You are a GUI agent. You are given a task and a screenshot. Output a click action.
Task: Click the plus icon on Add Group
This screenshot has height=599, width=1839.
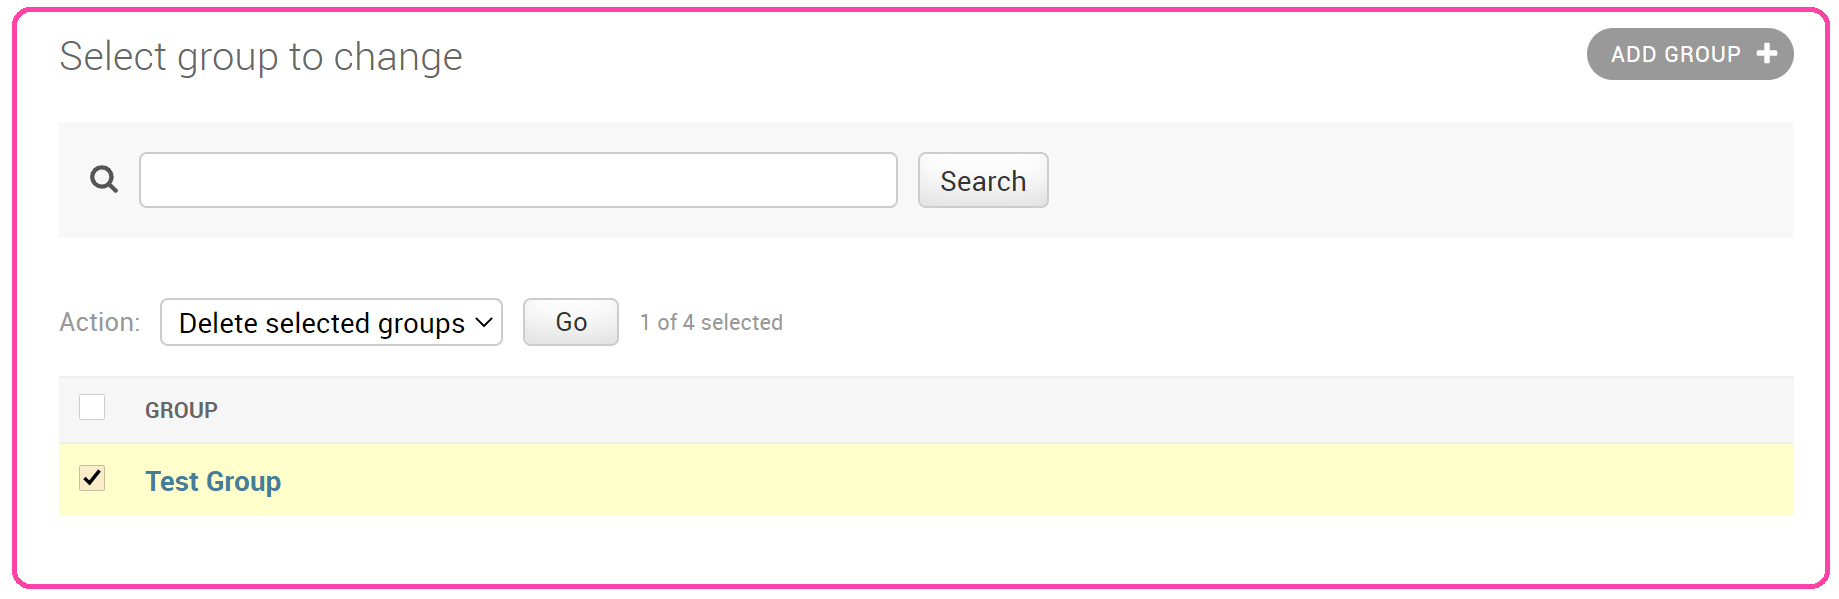click(1766, 54)
